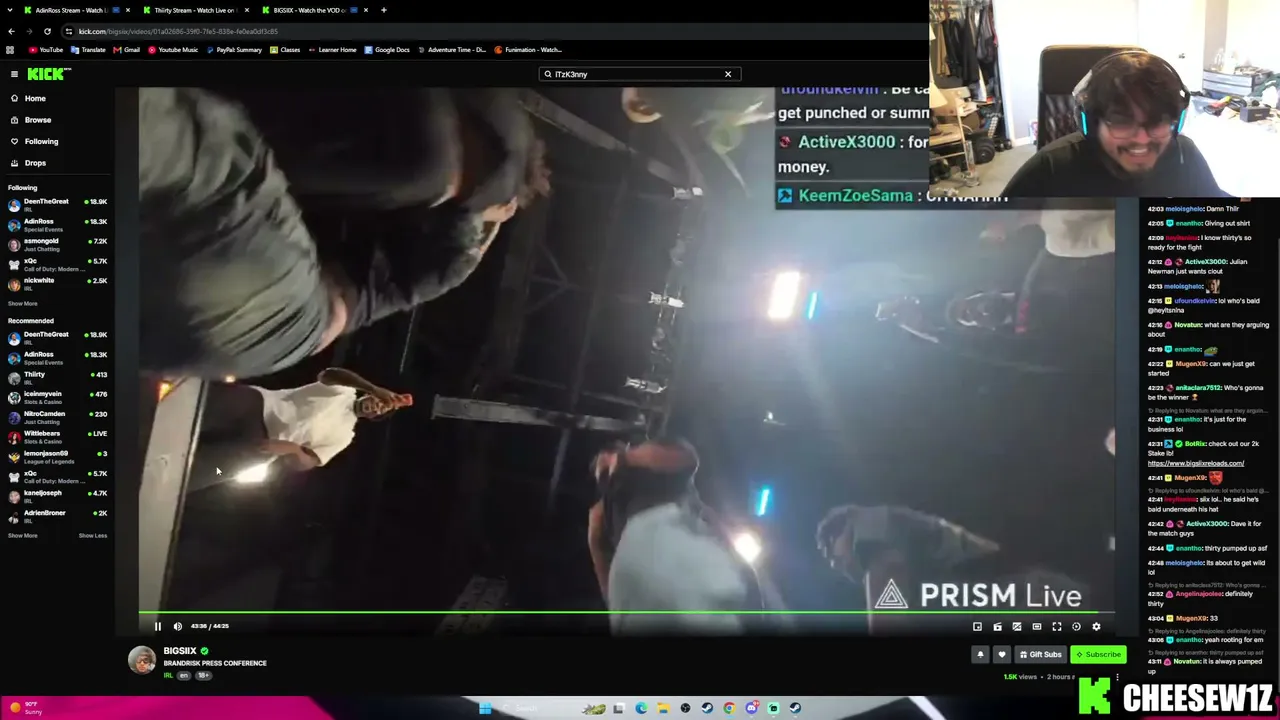The width and height of the screenshot is (1280, 720).
Task: Reload the current page
Action: click(47, 31)
